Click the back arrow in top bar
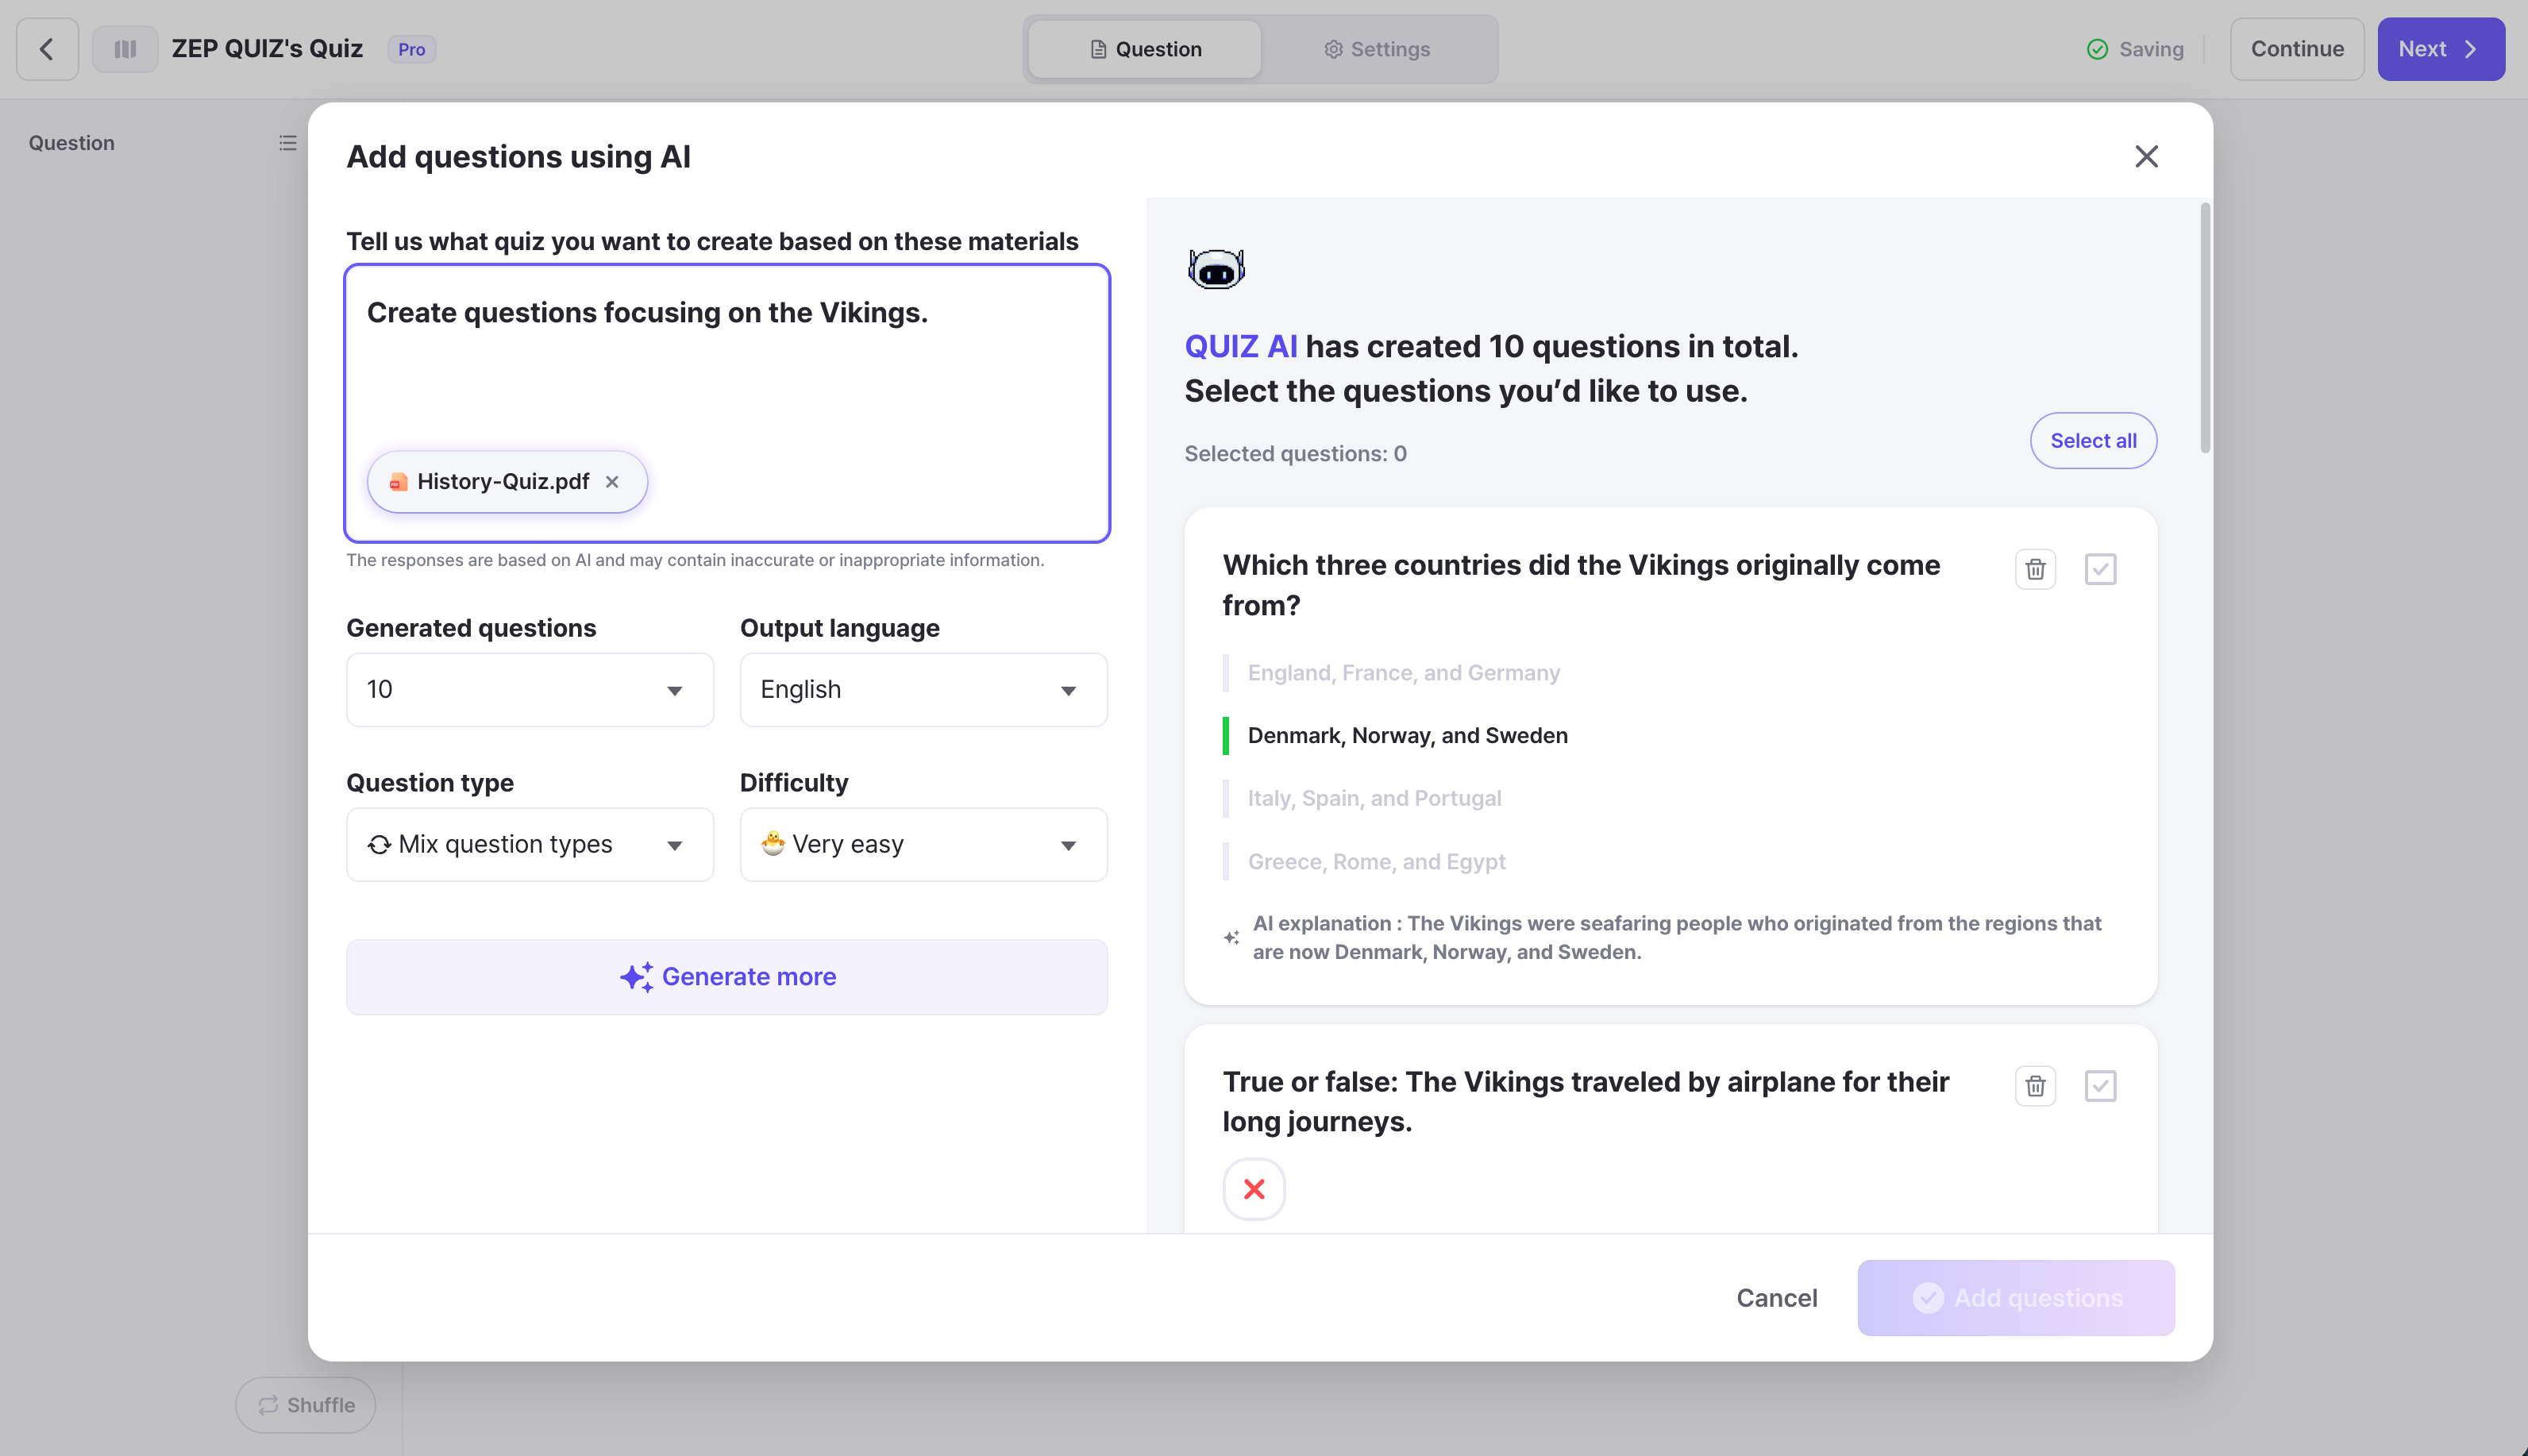The width and height of the screenshot is (2528, 1456). click(47, 49)
